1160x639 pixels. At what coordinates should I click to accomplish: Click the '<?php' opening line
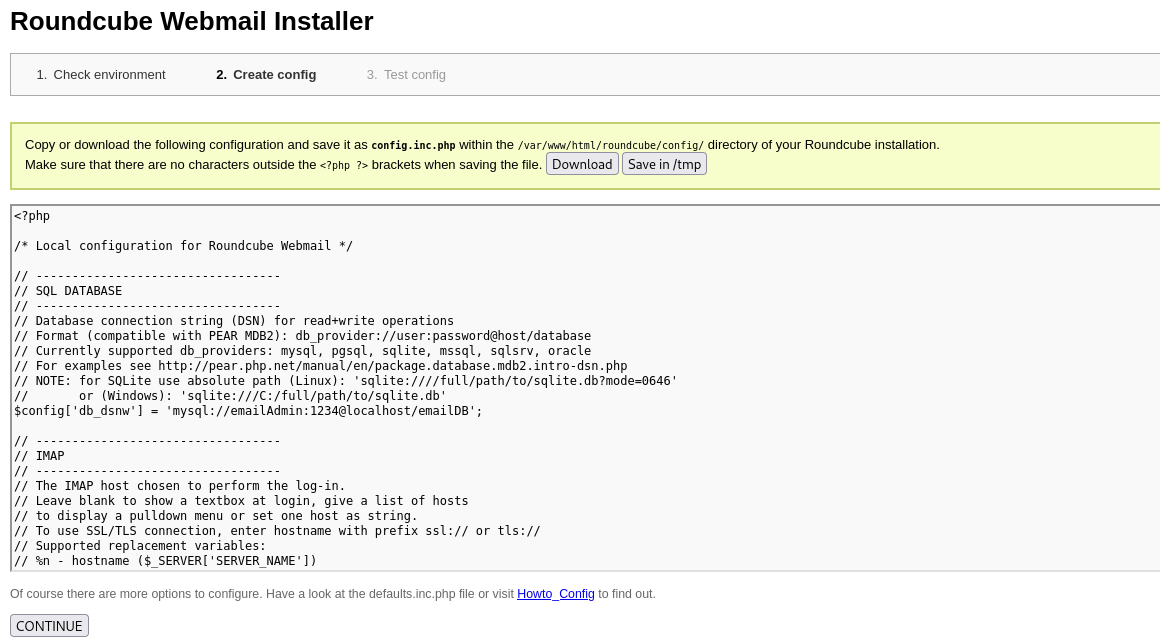click(x=32, y=216)
